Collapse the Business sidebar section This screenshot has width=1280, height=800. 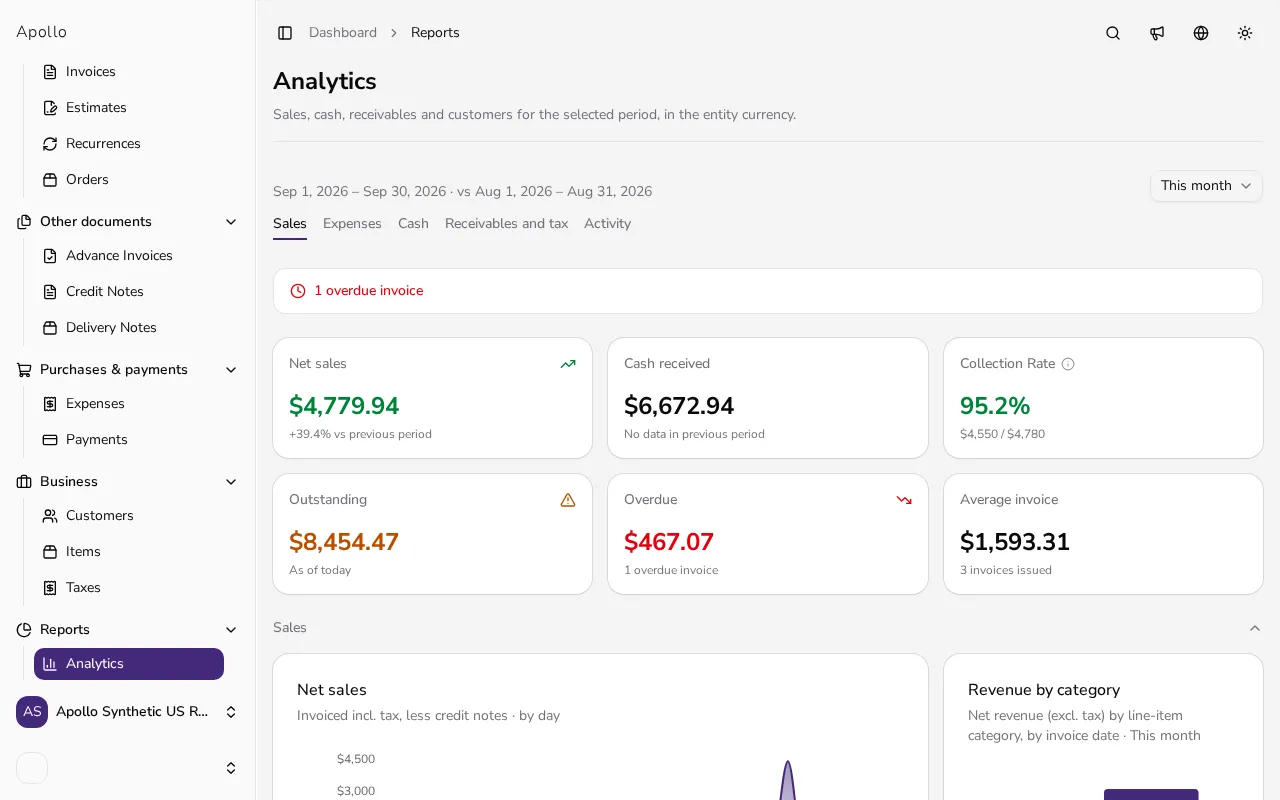[231, 482]
